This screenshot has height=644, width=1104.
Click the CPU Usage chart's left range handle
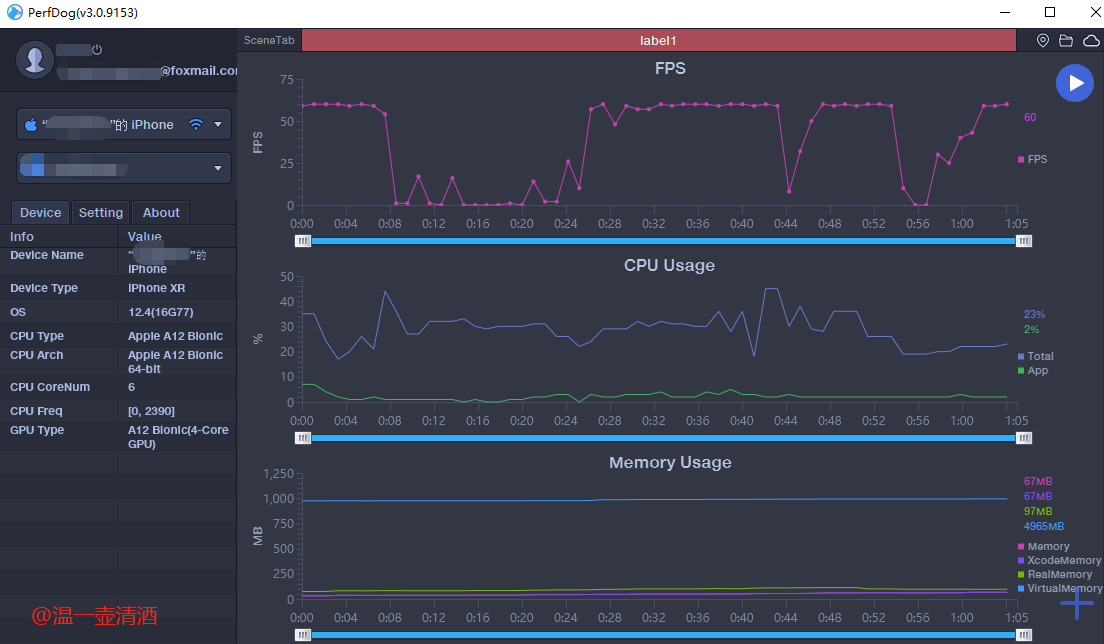pos(303,438)
